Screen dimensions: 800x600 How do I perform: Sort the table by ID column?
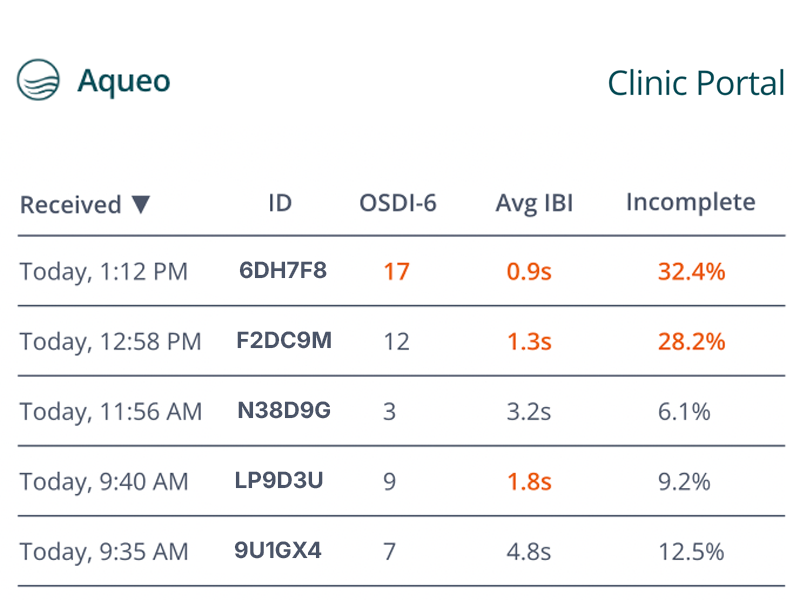[x=281, y=202]
